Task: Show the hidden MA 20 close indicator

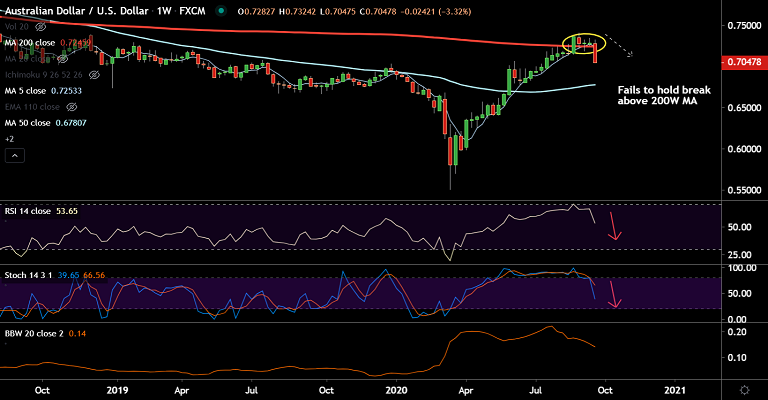Action: (62, 59)
